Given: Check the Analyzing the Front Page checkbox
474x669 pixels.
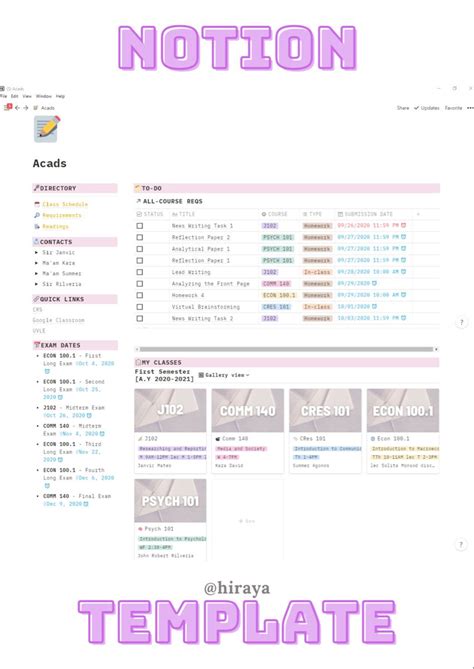Looking at the screenshot, I should [140, 284].
